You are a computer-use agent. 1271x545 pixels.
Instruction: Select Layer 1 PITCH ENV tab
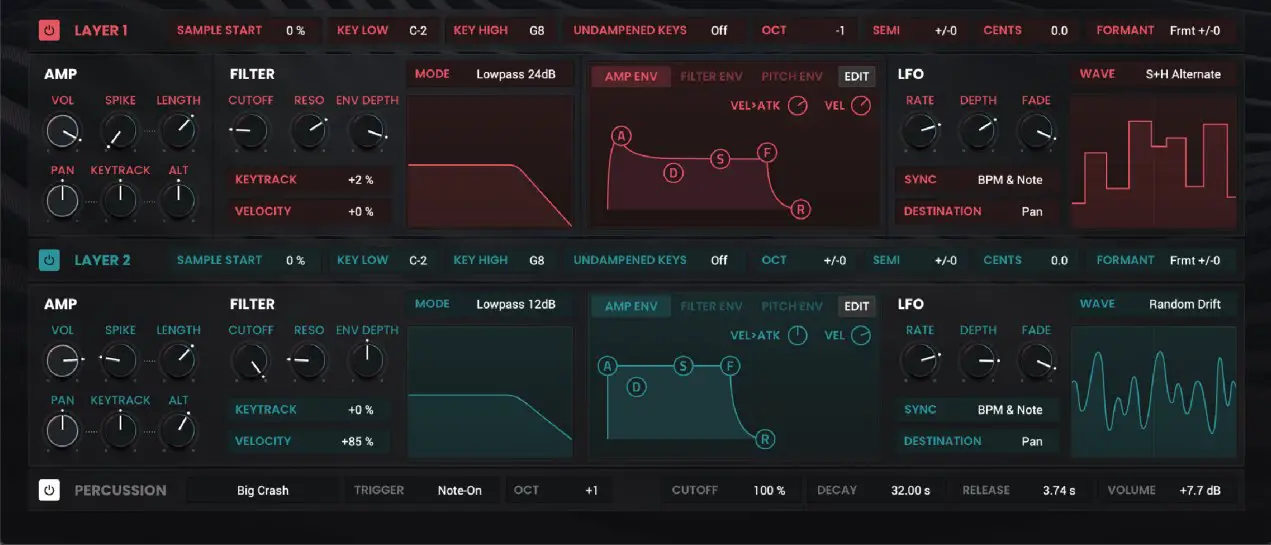click(x=792, y=77)
